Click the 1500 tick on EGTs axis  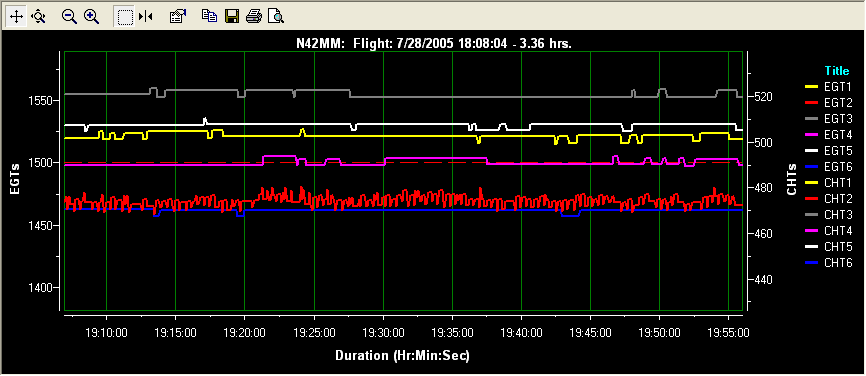(40, 163)
